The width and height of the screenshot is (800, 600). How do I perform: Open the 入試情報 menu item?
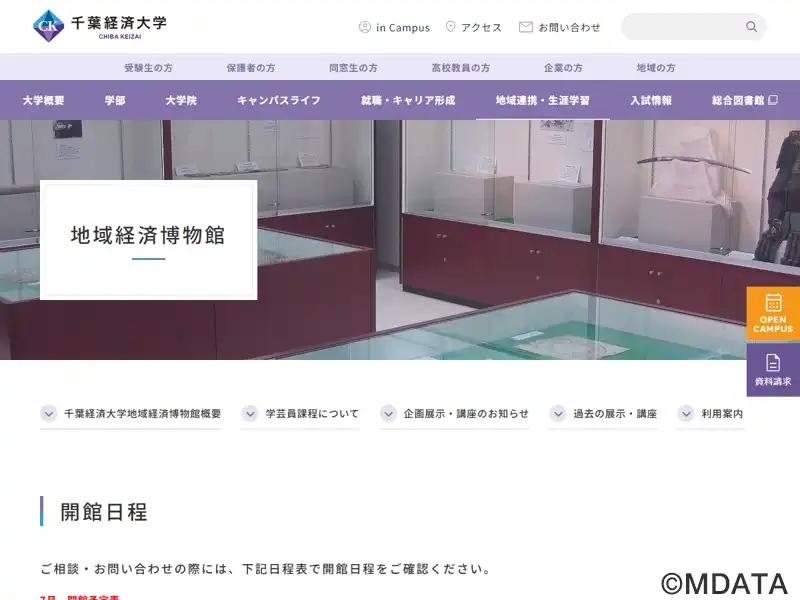click(651, 101)
